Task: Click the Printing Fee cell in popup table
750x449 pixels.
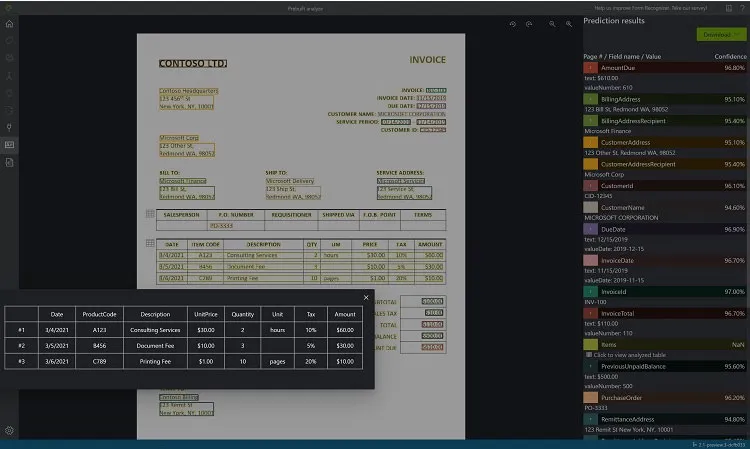Action: point(155,361)
